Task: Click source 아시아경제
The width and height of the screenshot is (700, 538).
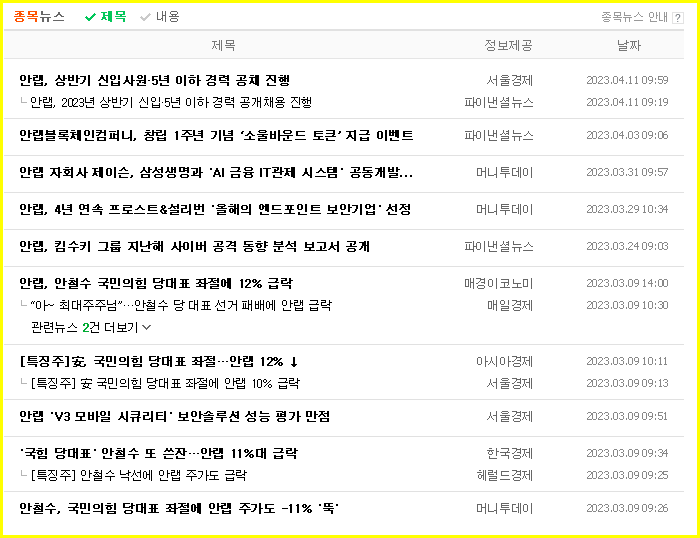Action: pos(504,362)
